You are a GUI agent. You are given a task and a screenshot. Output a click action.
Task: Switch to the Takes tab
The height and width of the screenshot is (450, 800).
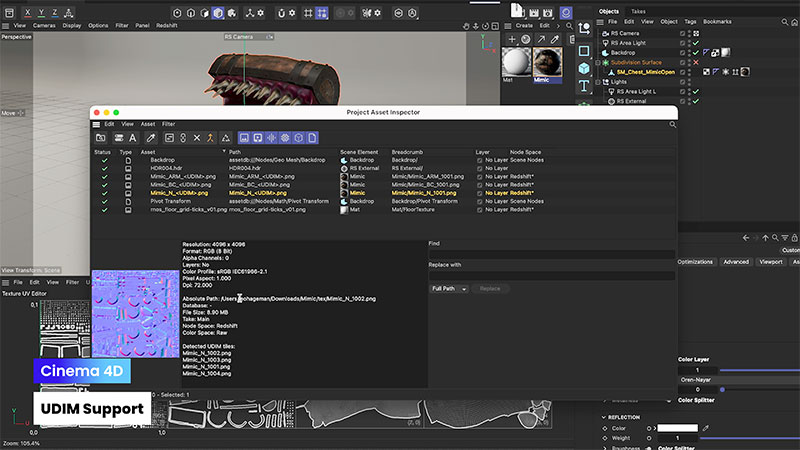coord(638,11)
